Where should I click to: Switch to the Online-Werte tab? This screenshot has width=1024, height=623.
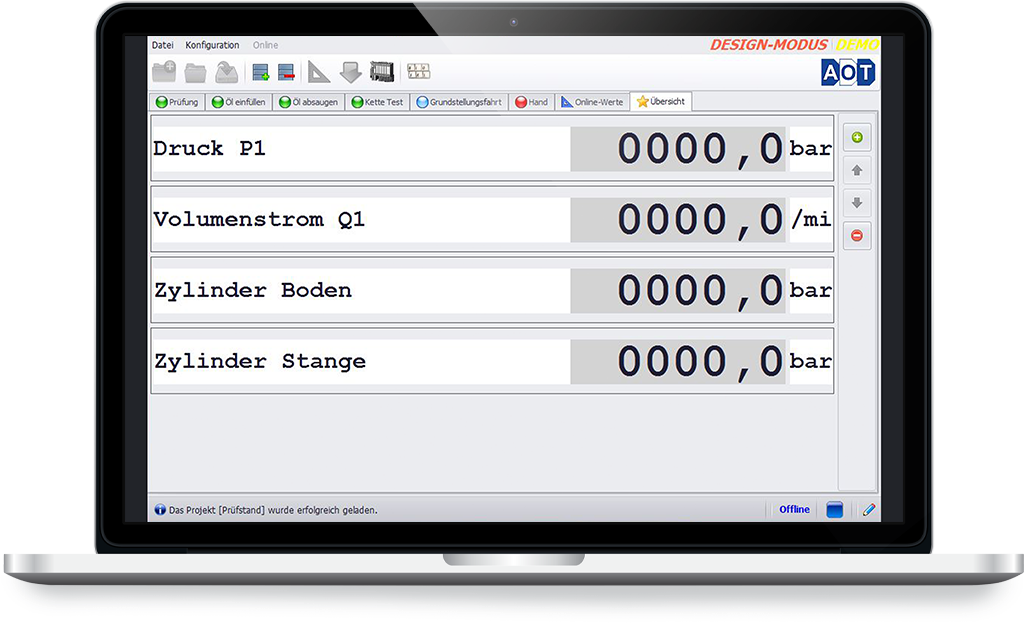click(592, 102)
